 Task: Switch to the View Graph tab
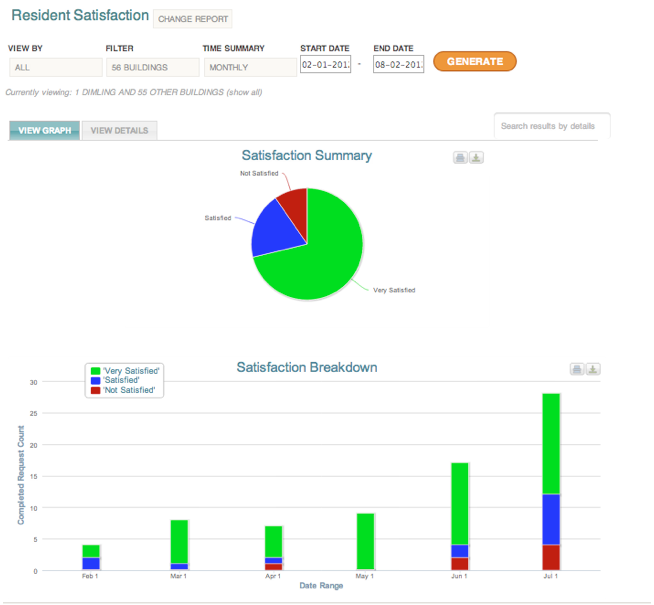(x=45, y=131)
